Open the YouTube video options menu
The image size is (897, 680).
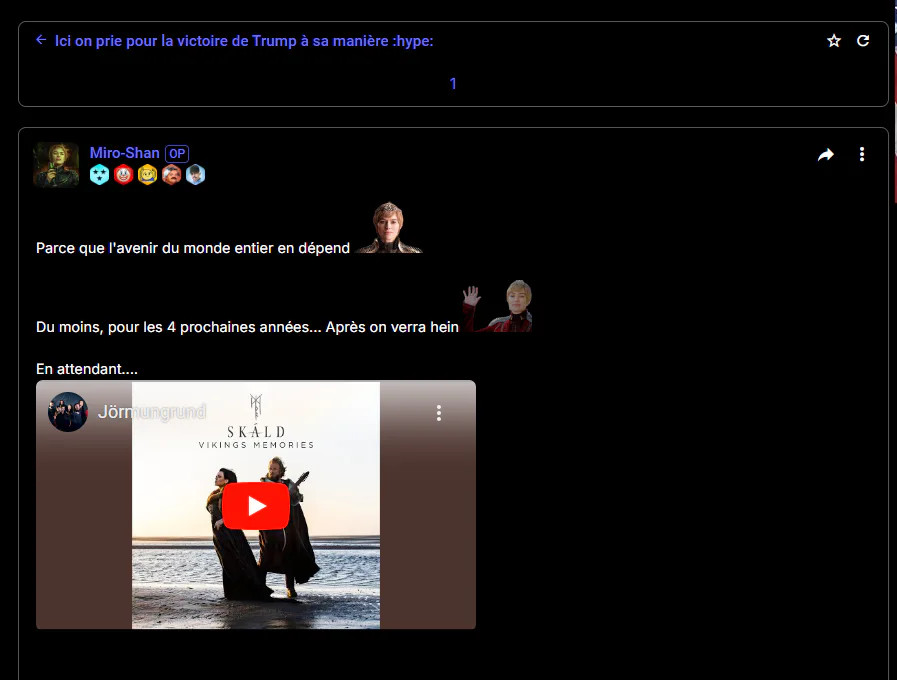tap(439, 413)
